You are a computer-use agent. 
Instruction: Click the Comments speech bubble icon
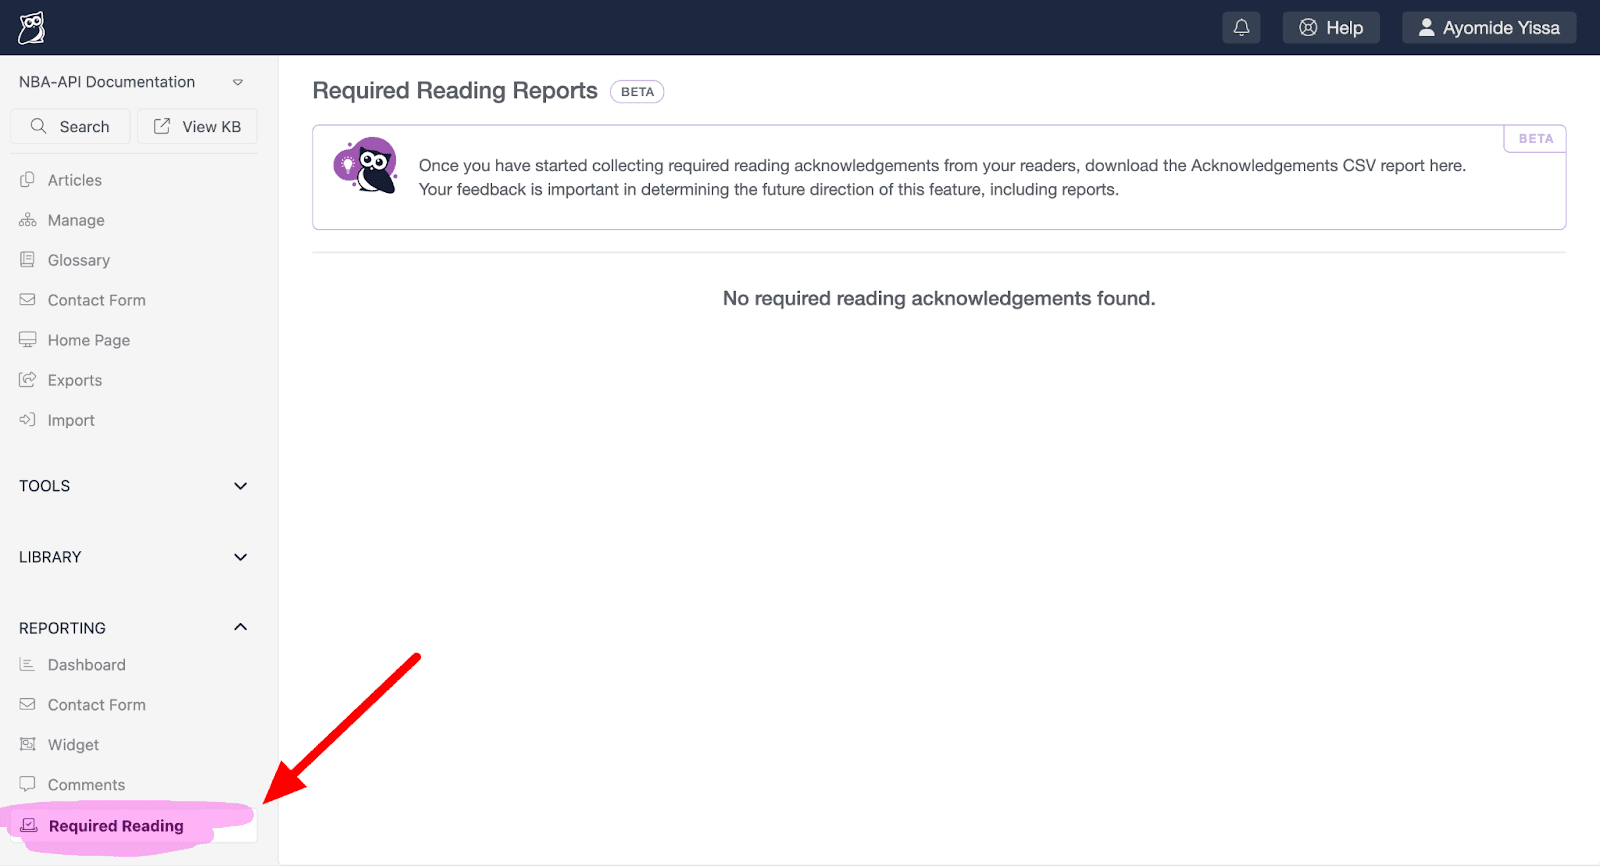tap(28, 785)
